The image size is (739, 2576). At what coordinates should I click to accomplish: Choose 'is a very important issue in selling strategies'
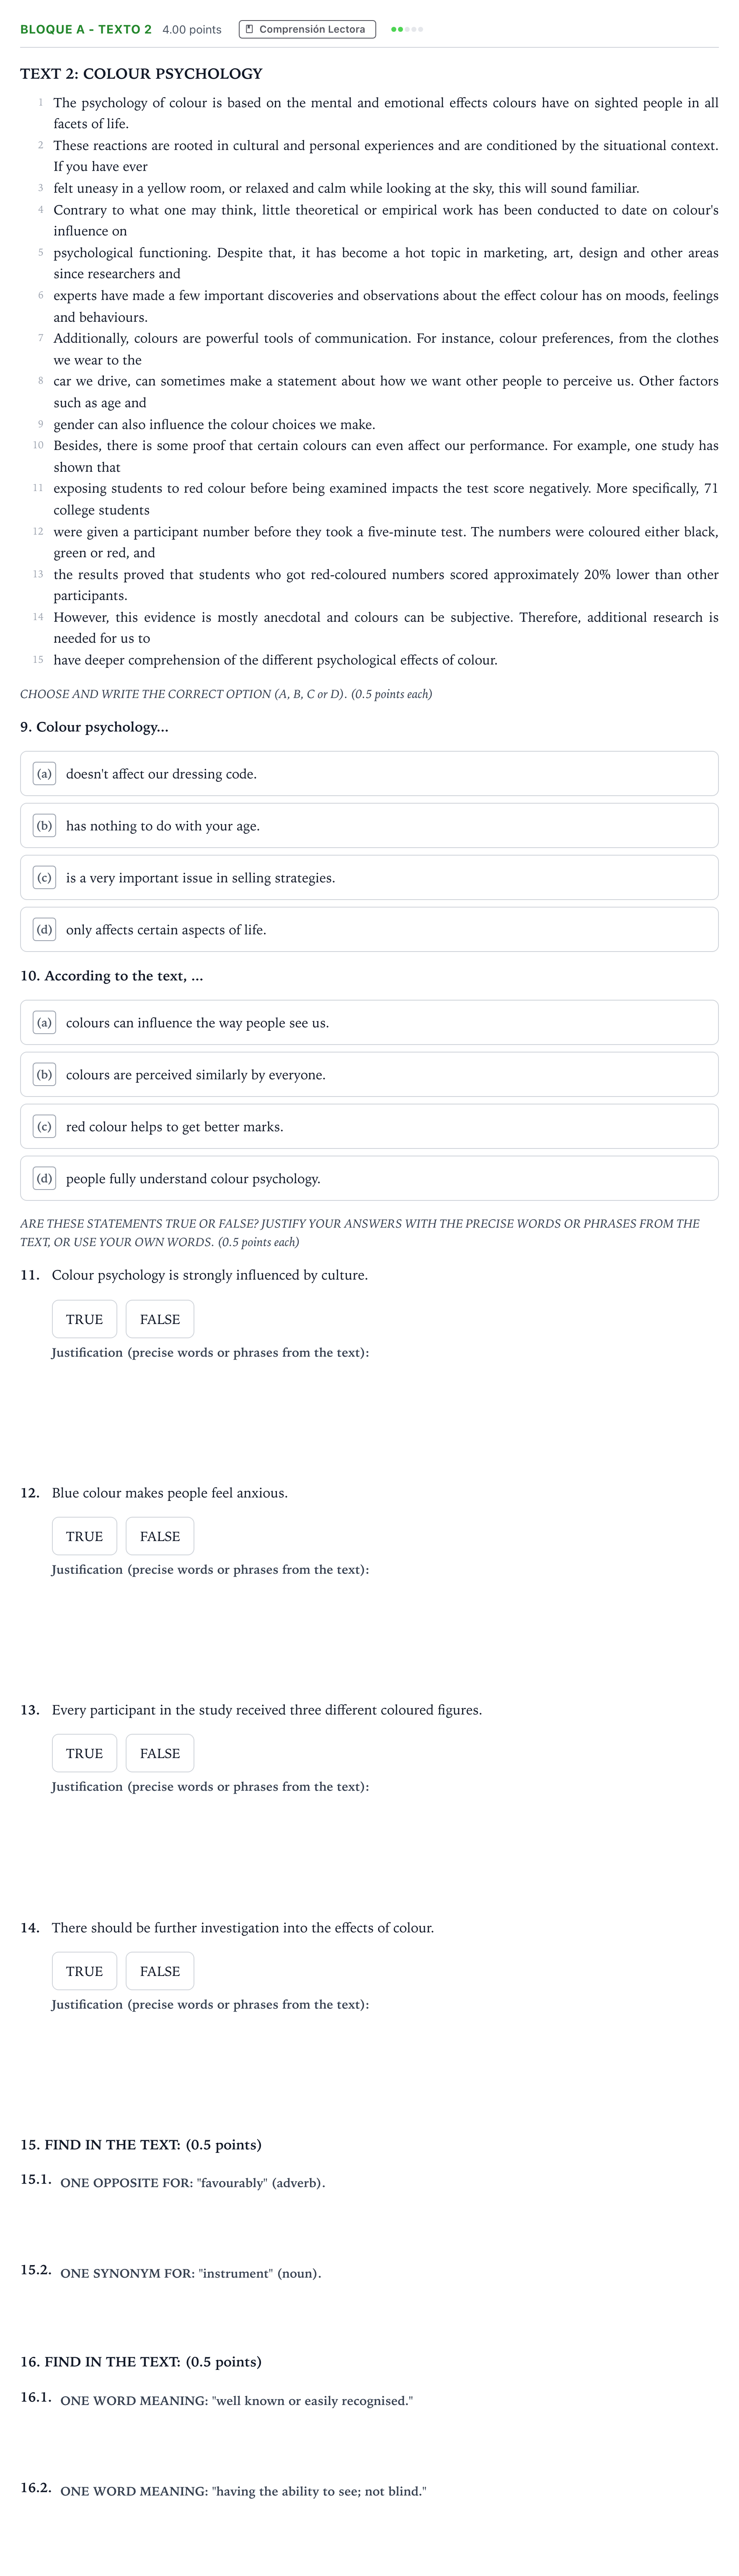coord(369,878)
